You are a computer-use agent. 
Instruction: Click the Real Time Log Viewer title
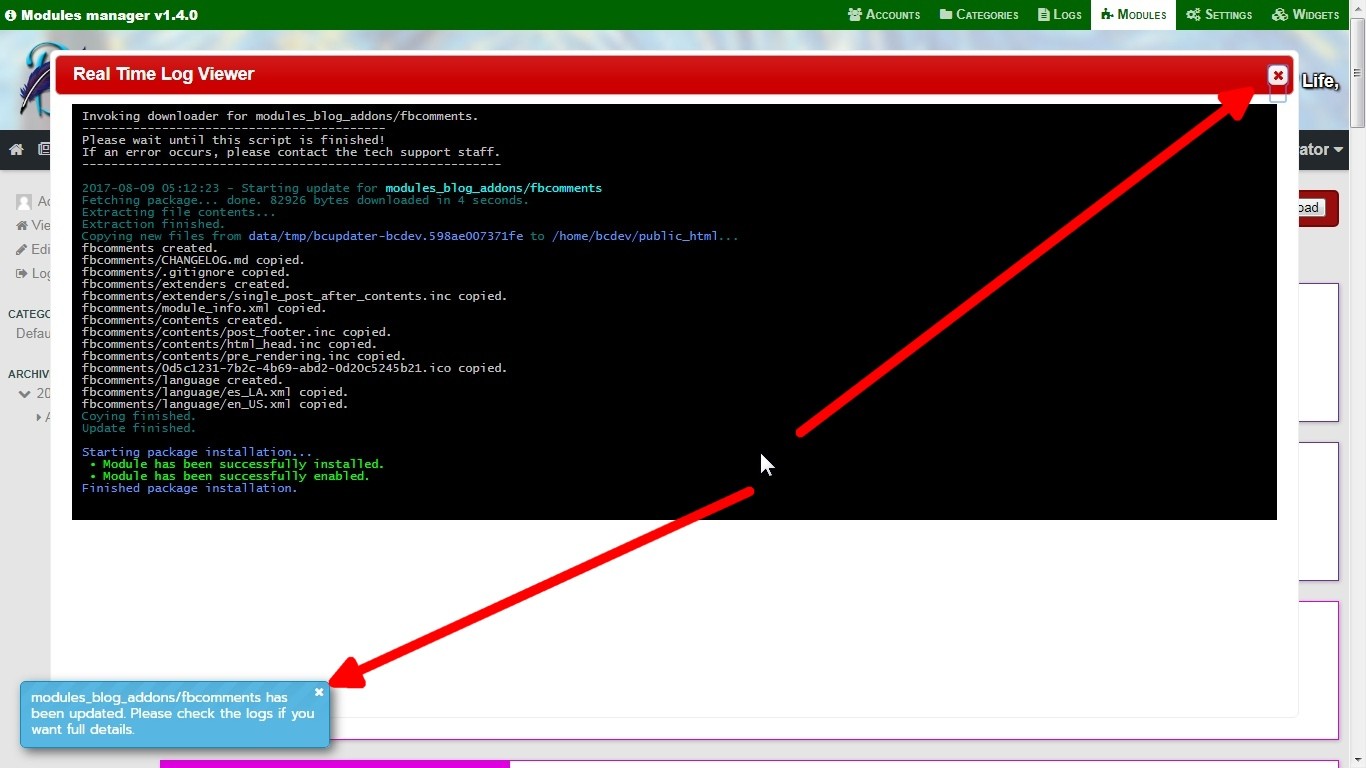click(163, 74)
